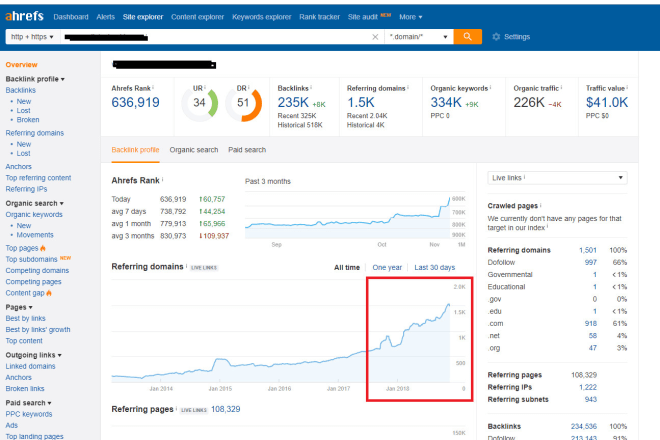Open the Top referring content link
660x440 pixels.
coord(38,178)
